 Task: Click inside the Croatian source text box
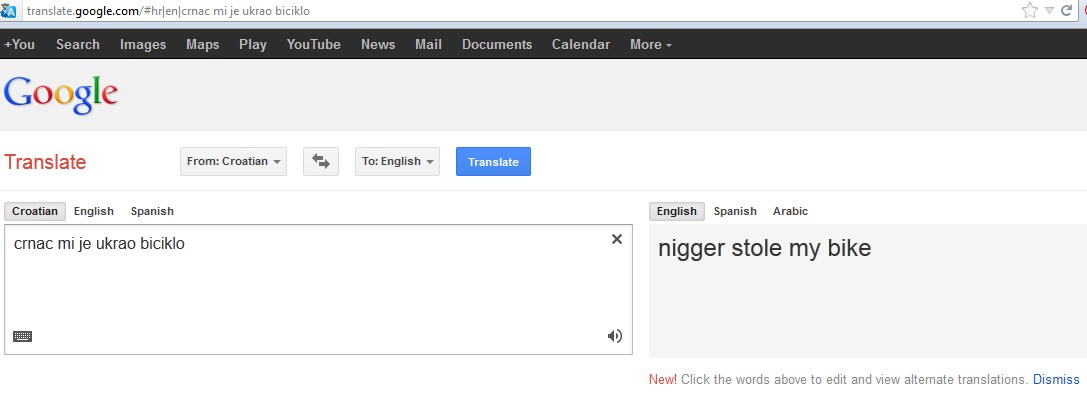click(x=318, y=289)
